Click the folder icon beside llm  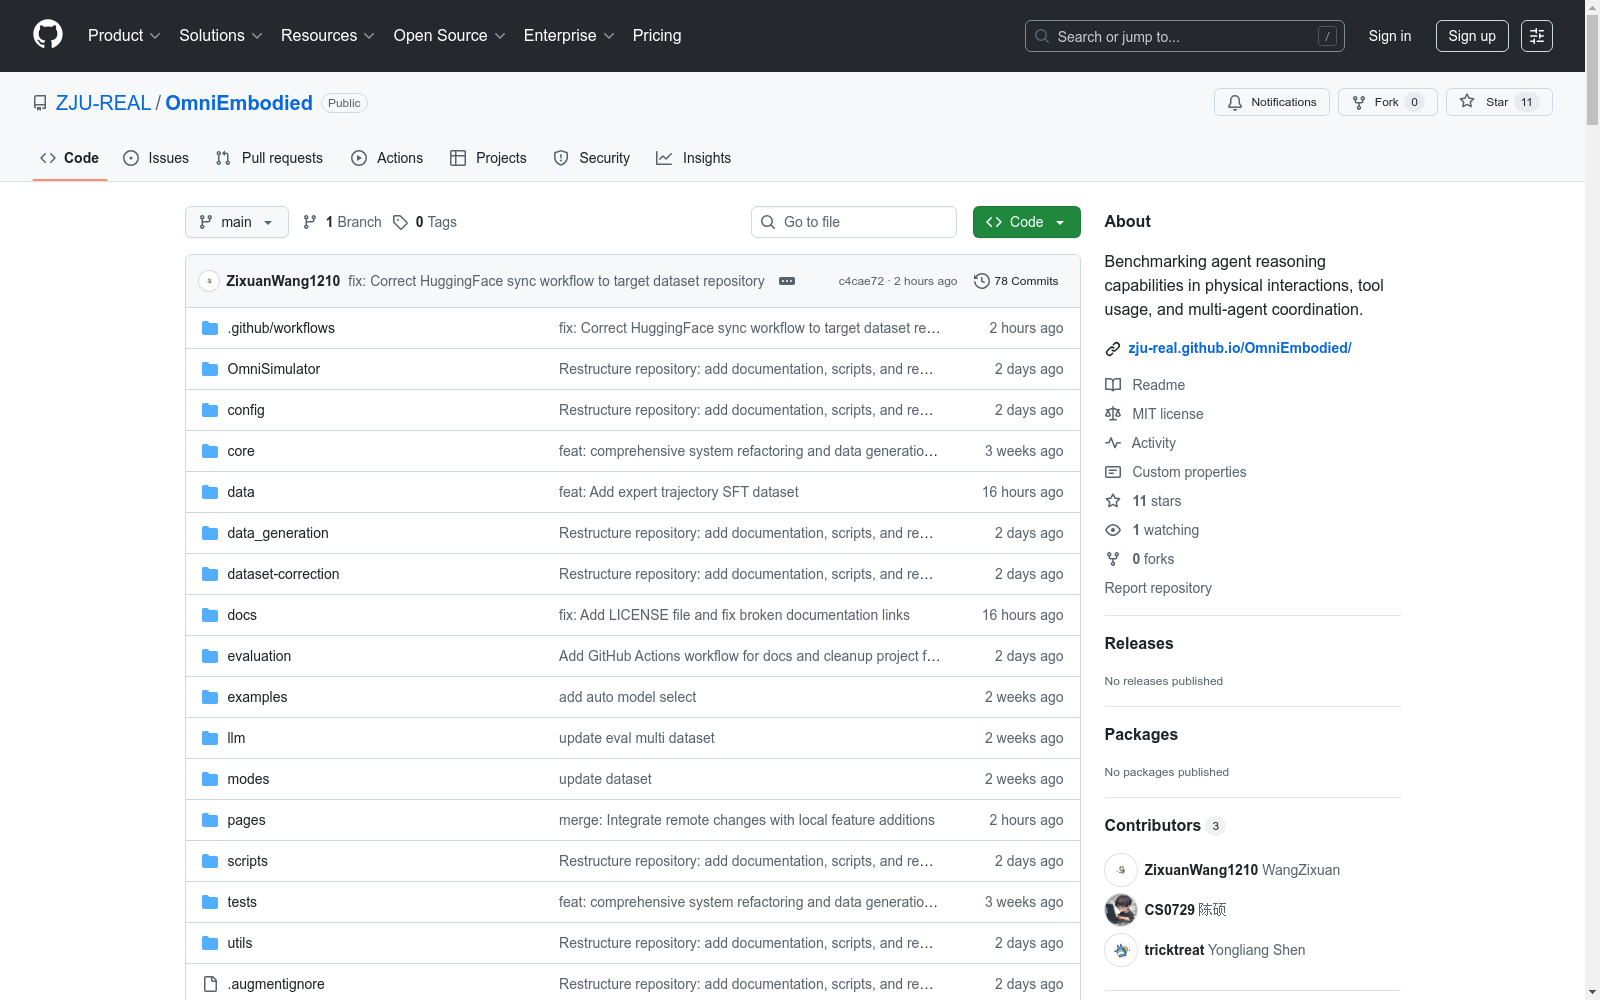click(210, 738)
